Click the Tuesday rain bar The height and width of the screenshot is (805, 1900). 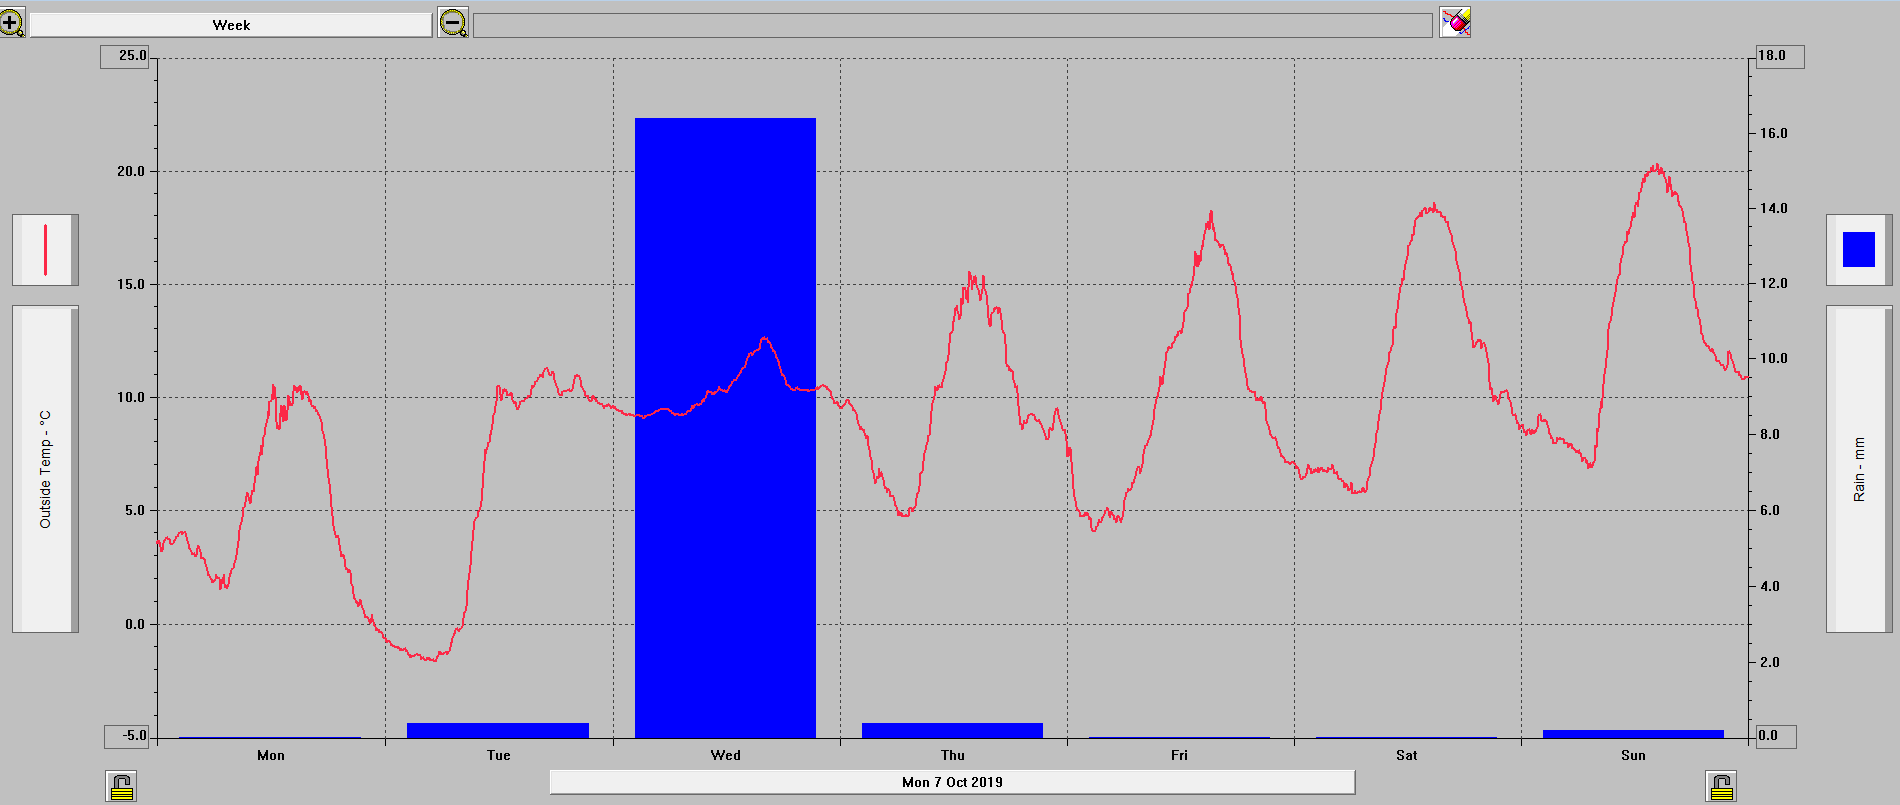pyautogui.click(x=498, y=730)
